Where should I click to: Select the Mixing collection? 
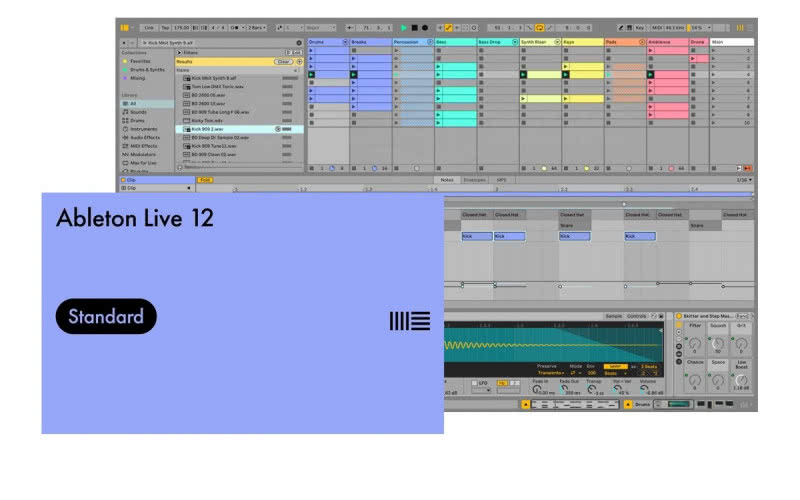click(138, 78)
